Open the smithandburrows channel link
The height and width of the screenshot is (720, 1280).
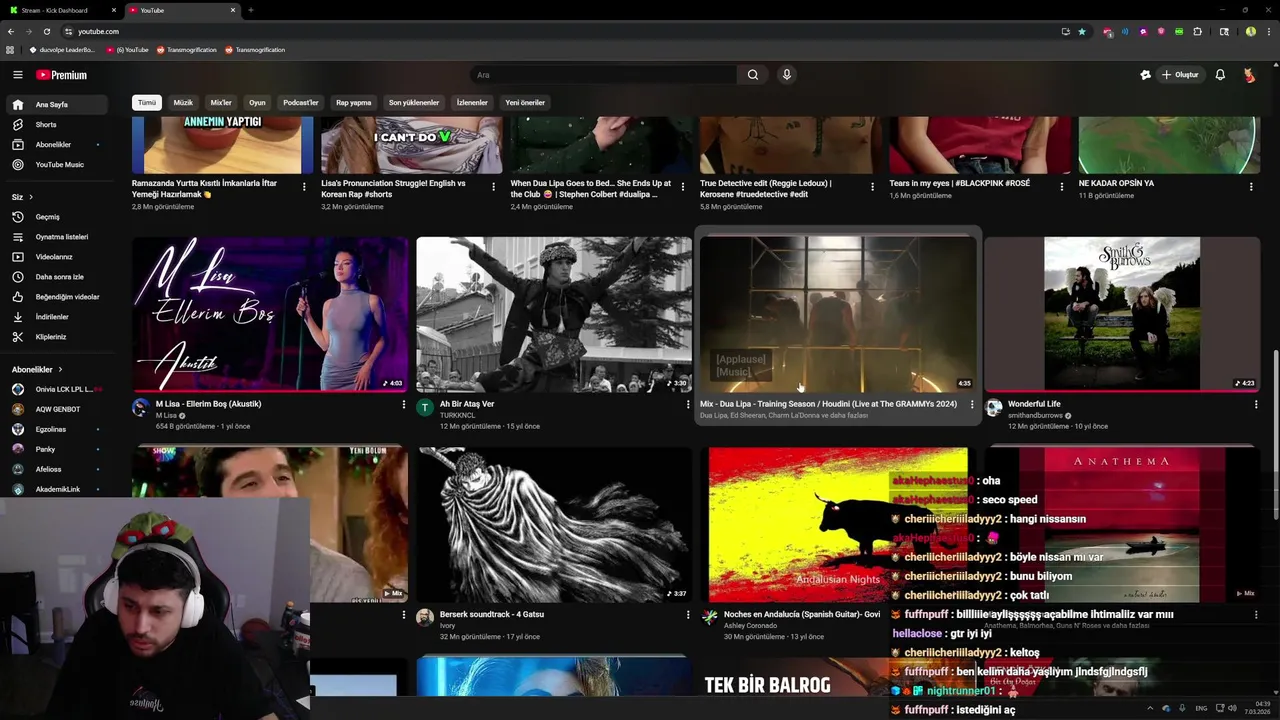1035,415
